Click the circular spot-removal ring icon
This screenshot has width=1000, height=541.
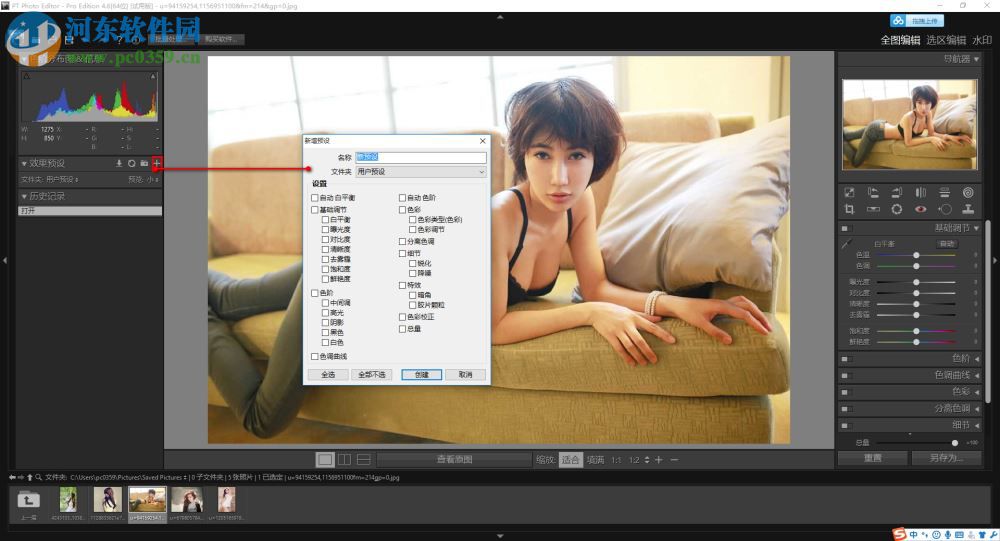tap(897, 209)
